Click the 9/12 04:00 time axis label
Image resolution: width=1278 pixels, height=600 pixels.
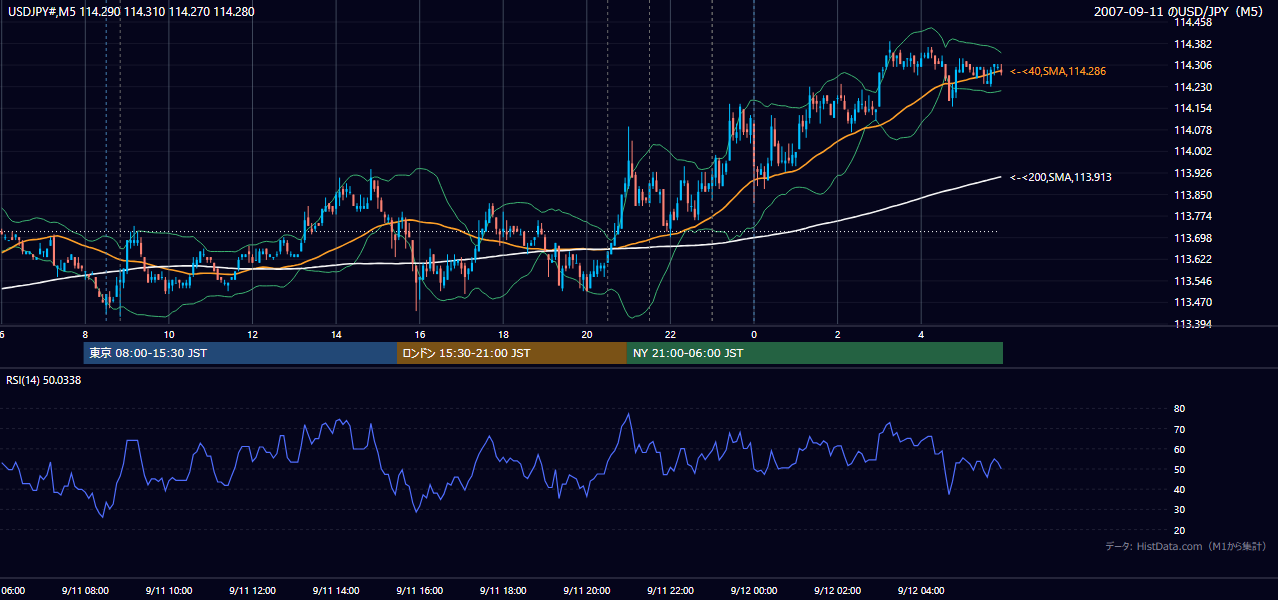[x=921, y=591]
